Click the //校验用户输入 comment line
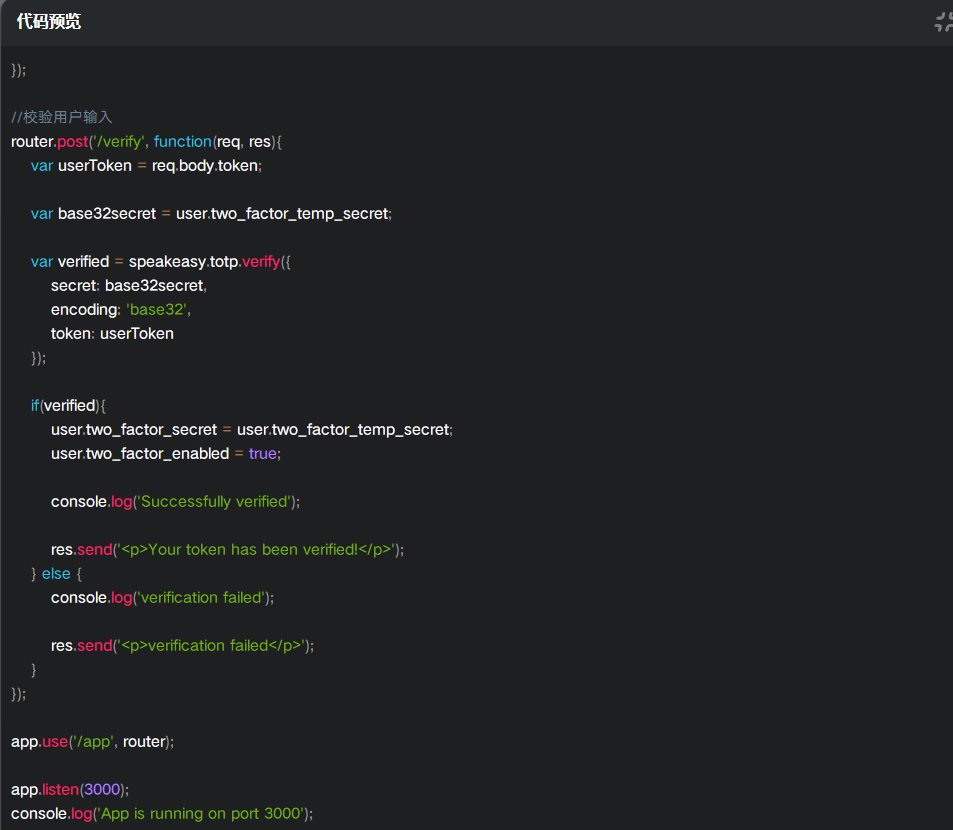Screen dimensions: 953x830 click(62, 117)
